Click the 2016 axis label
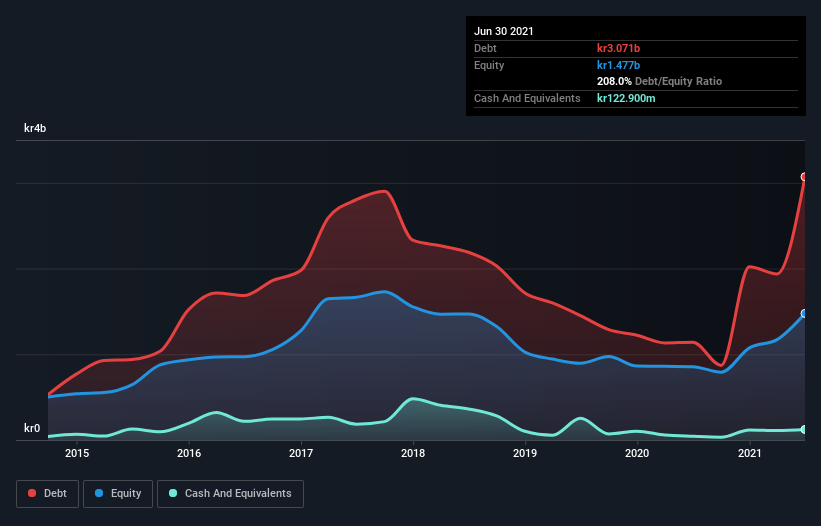Screen dimensions: 821x526 (189, 453)
